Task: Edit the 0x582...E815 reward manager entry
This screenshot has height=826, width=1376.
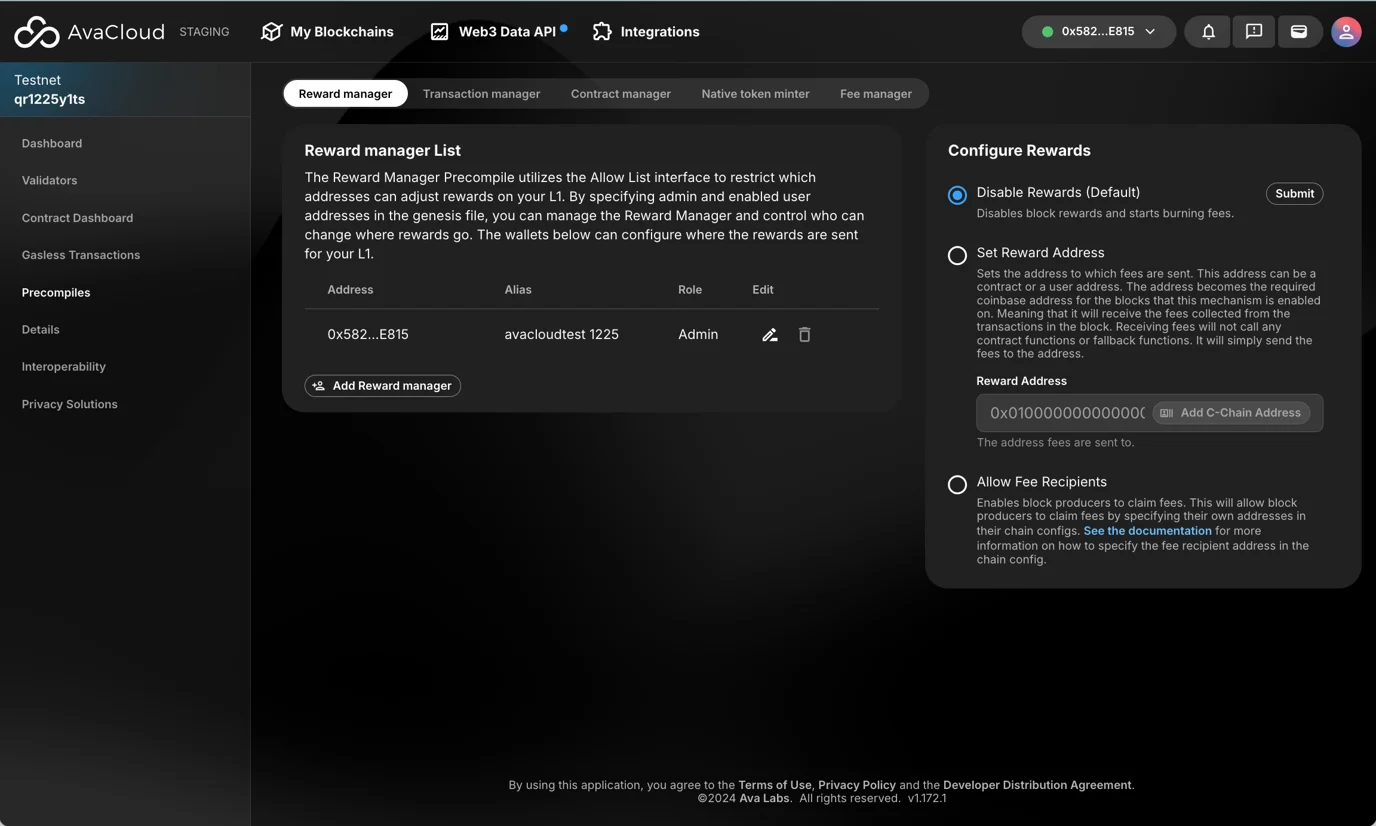Action: [x=770, y=335]
